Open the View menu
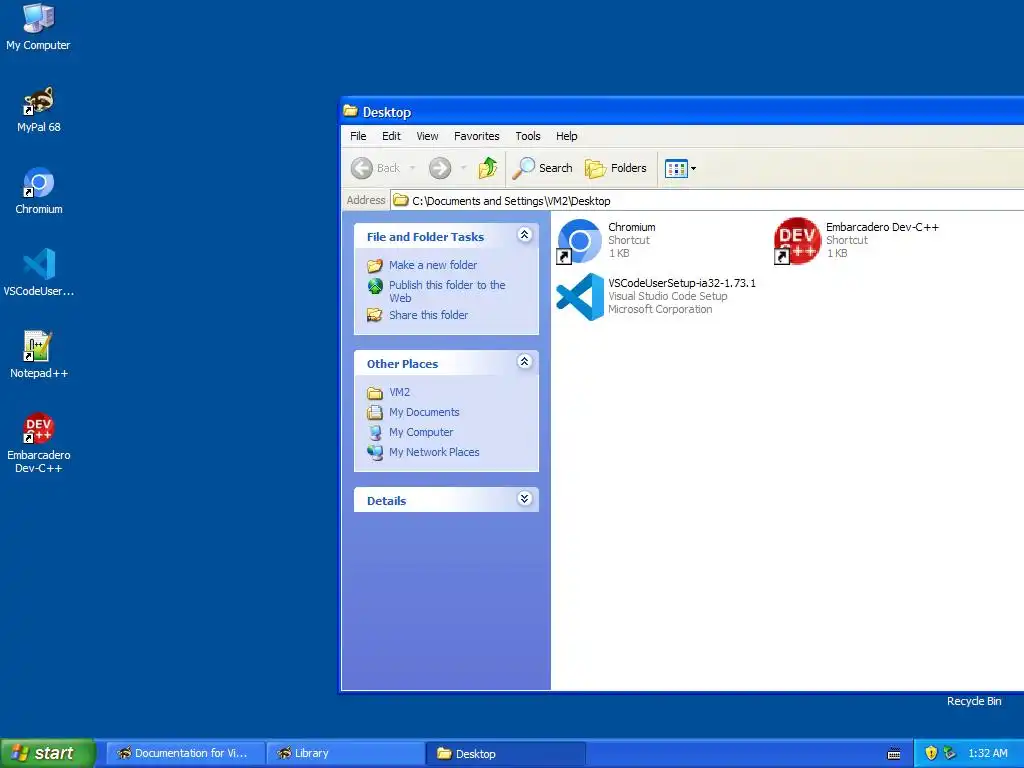This screenshot has width=1024, height=768. pos(427,136)
